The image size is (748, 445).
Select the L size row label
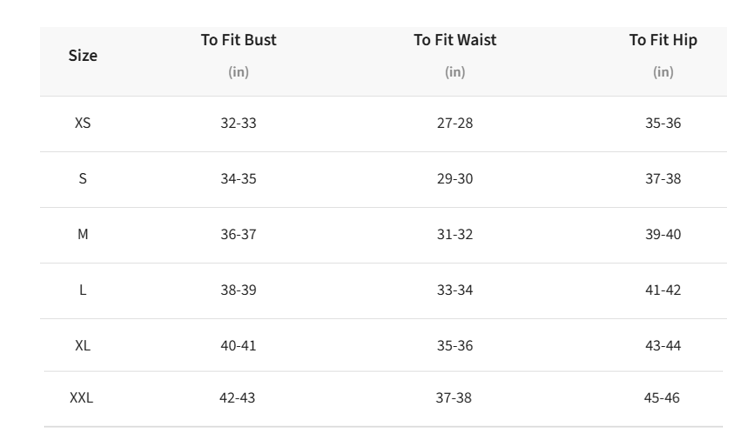(x=83, y=290)
